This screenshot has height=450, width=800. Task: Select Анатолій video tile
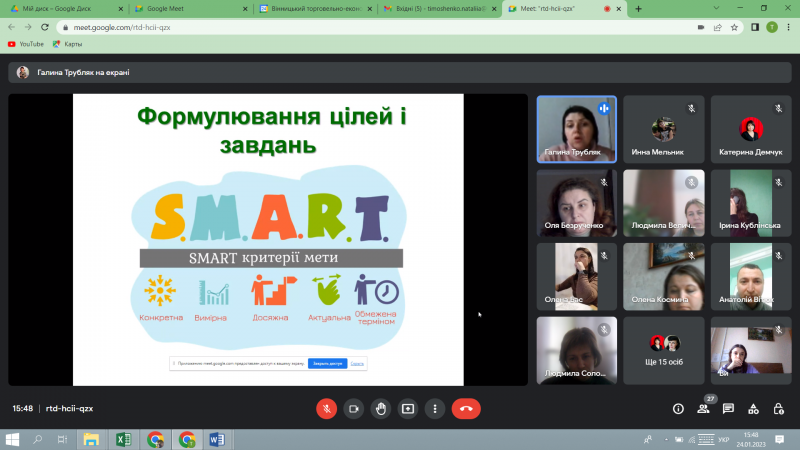751,277
